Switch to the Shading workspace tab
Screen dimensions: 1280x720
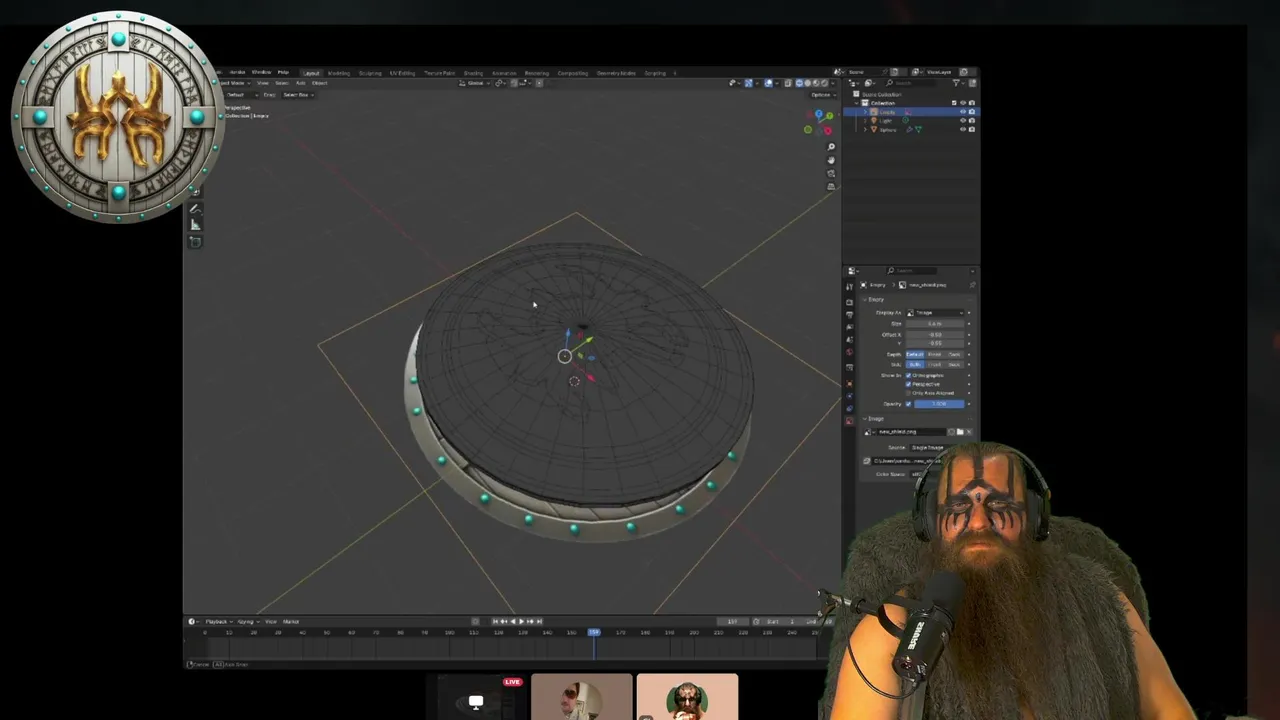(x=473, y=72)
